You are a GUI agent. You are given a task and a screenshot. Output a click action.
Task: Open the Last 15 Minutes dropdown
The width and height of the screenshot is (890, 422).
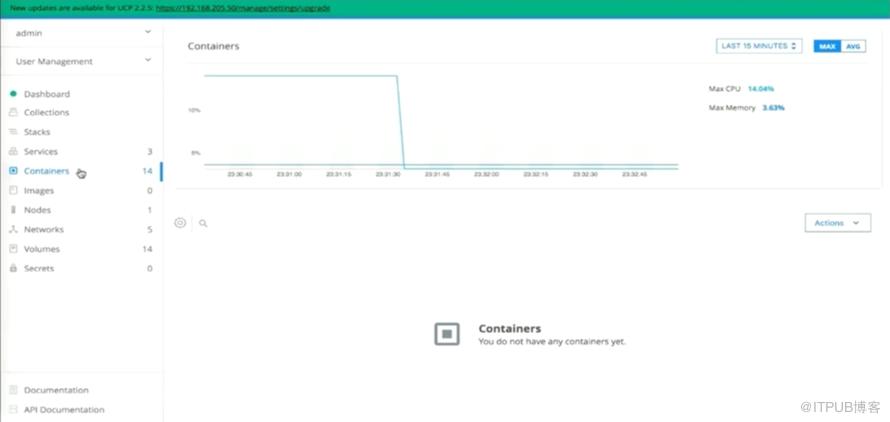click(x=759, y=46)
